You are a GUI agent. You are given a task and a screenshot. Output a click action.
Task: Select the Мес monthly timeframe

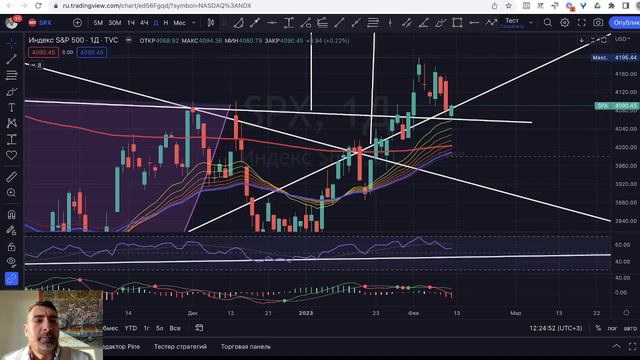coord(180,23)
